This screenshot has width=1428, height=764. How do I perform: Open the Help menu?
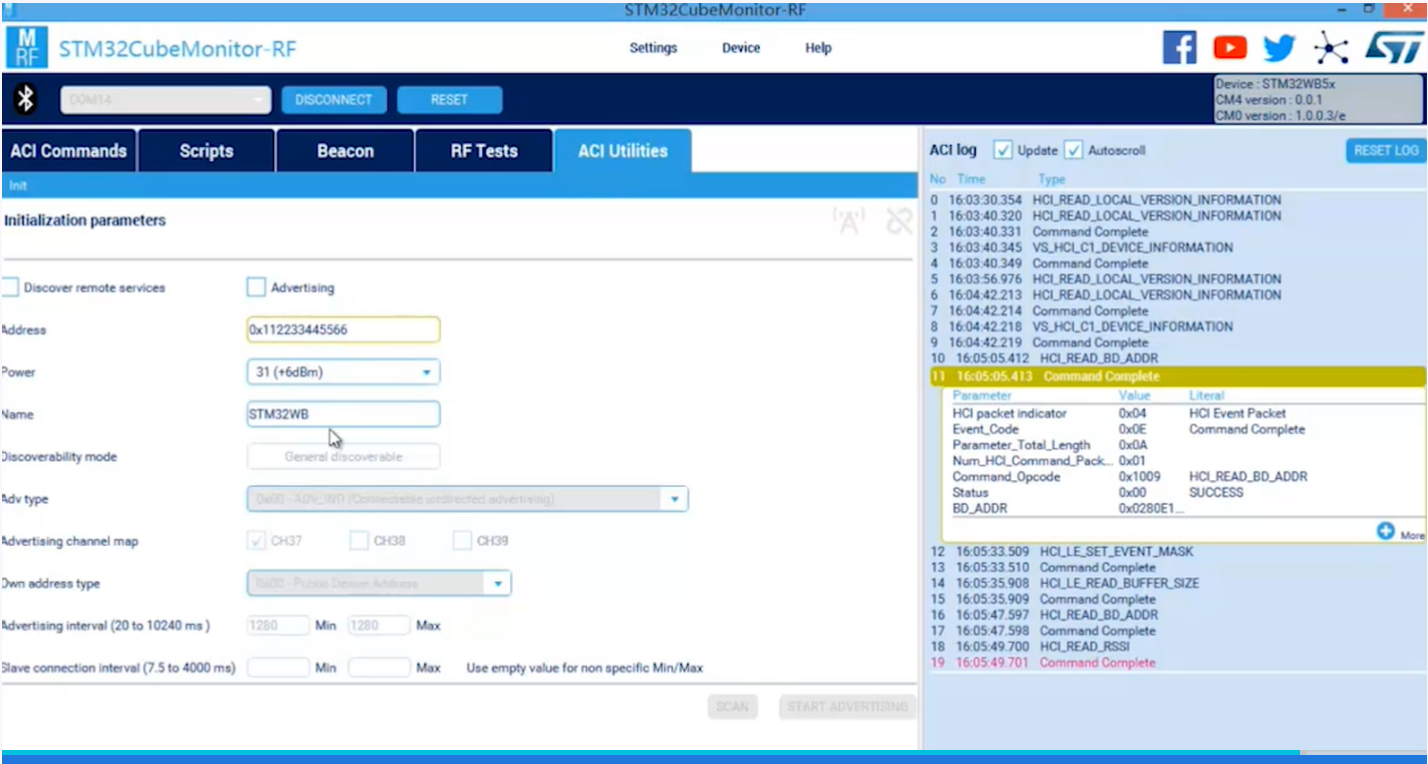pos(818,48)
